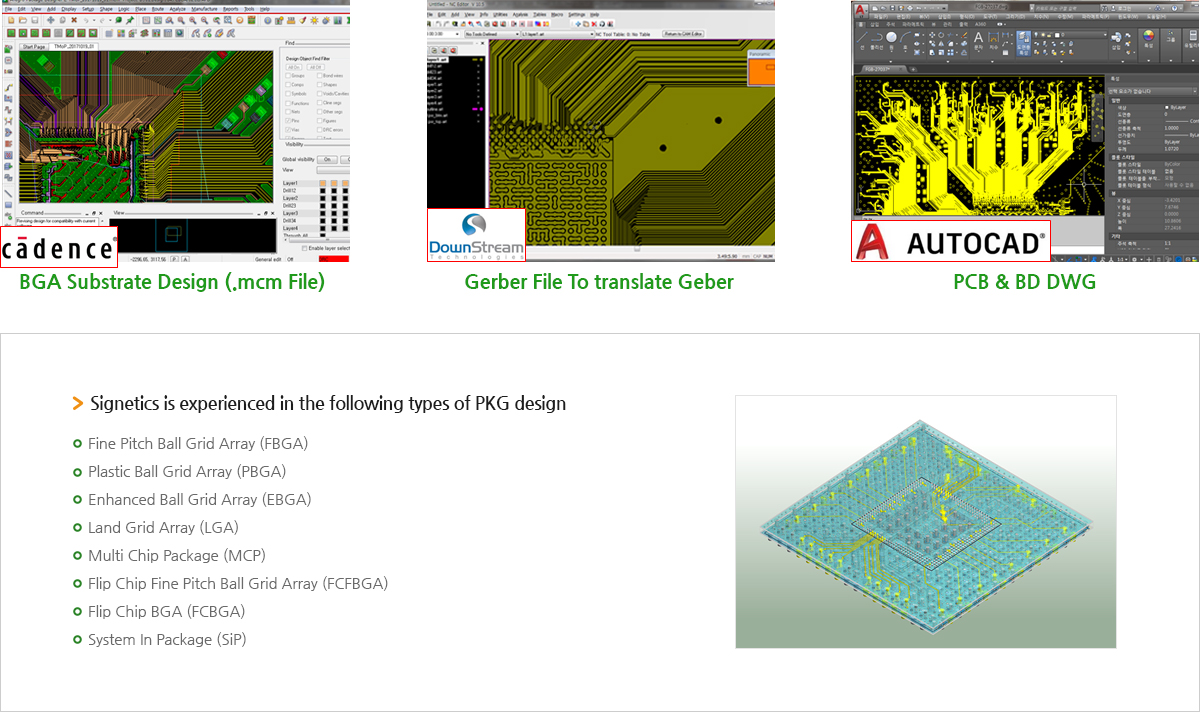This screenshot has width=1200, height=712.
Task: Click the Open folder icon in Cadence toolbar
Action: (x=22, y=20)
